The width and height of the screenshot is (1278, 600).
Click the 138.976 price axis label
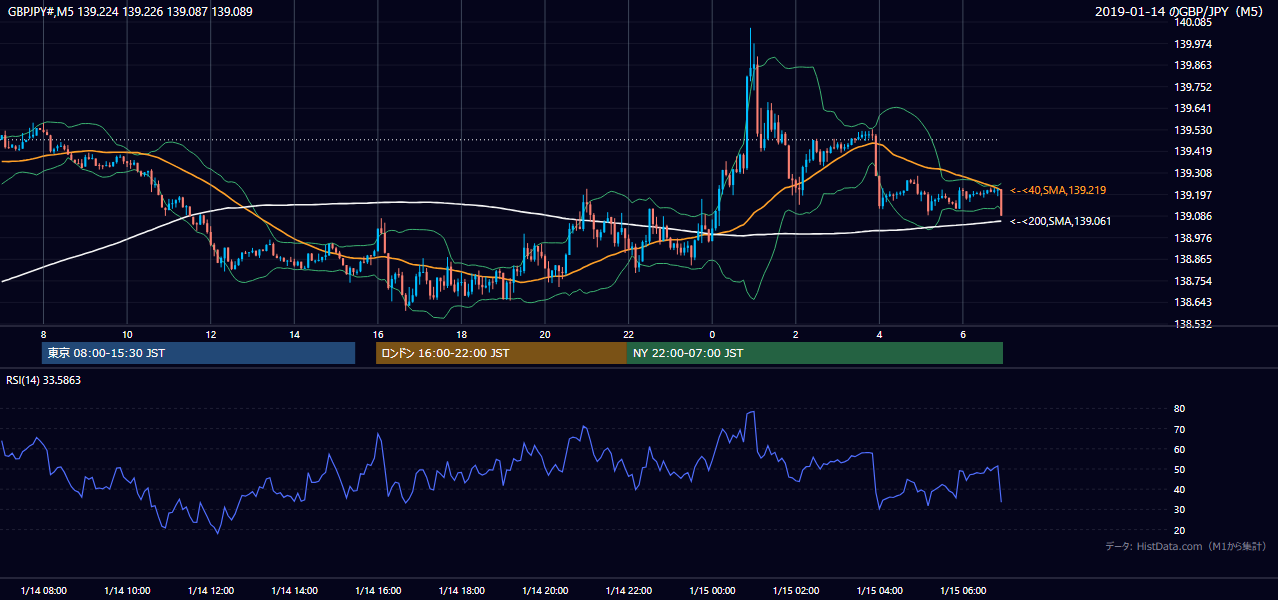point(1194,238)
